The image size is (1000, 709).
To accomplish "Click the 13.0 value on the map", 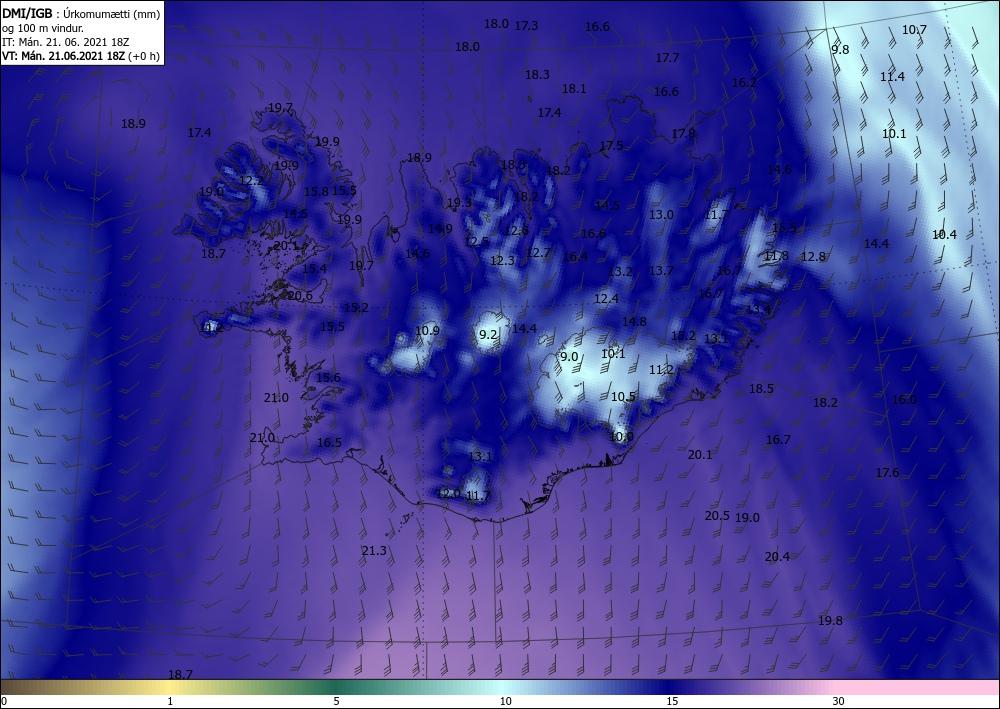I will pos(661,214).
